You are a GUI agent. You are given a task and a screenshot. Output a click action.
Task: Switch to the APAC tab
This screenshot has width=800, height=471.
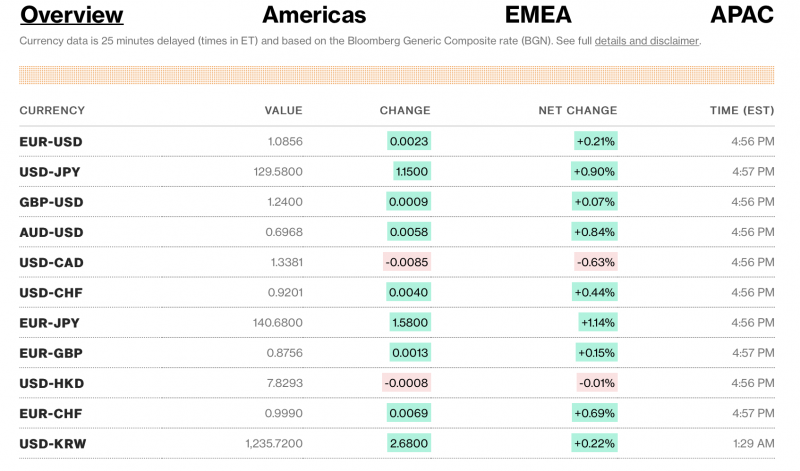[741, 15]
